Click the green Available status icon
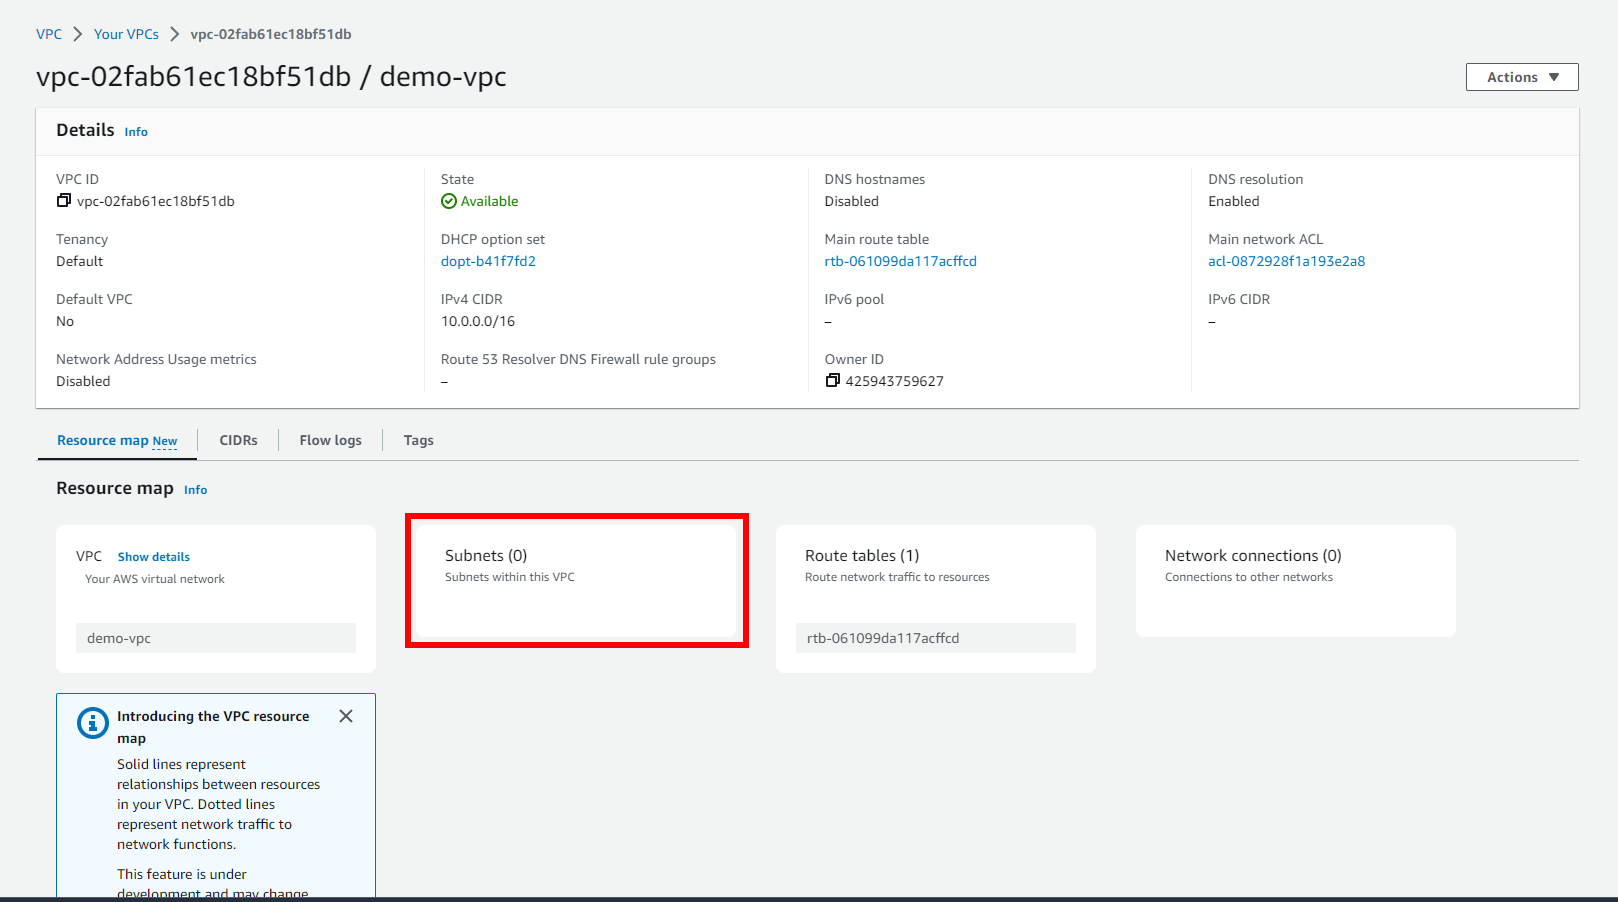The image size is (1618, 902). tap(449, 201)
